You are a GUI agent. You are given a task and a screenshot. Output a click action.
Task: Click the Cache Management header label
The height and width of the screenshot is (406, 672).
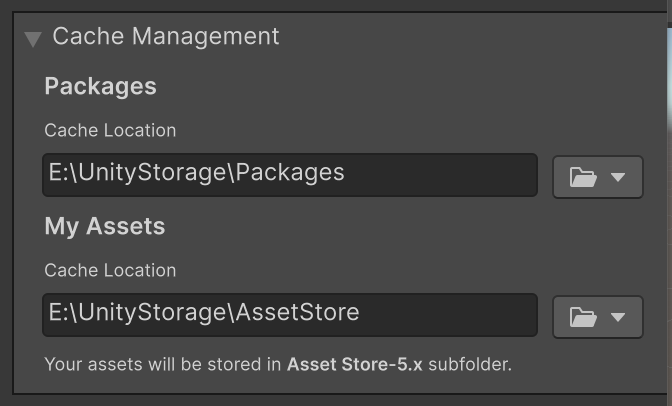[166, 37]
